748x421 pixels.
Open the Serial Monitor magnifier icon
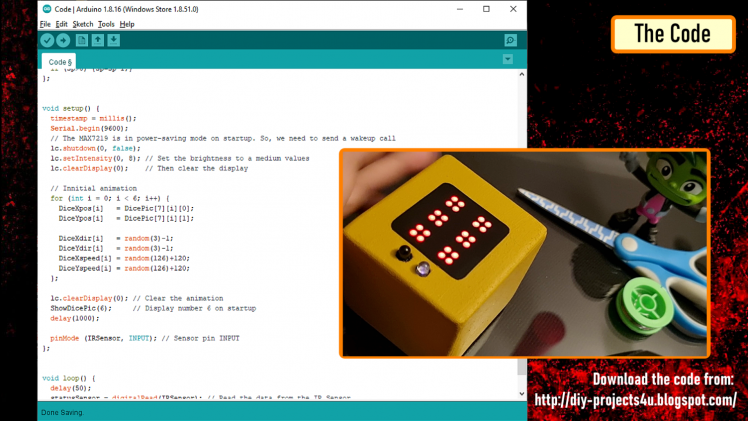click(510, 41)
